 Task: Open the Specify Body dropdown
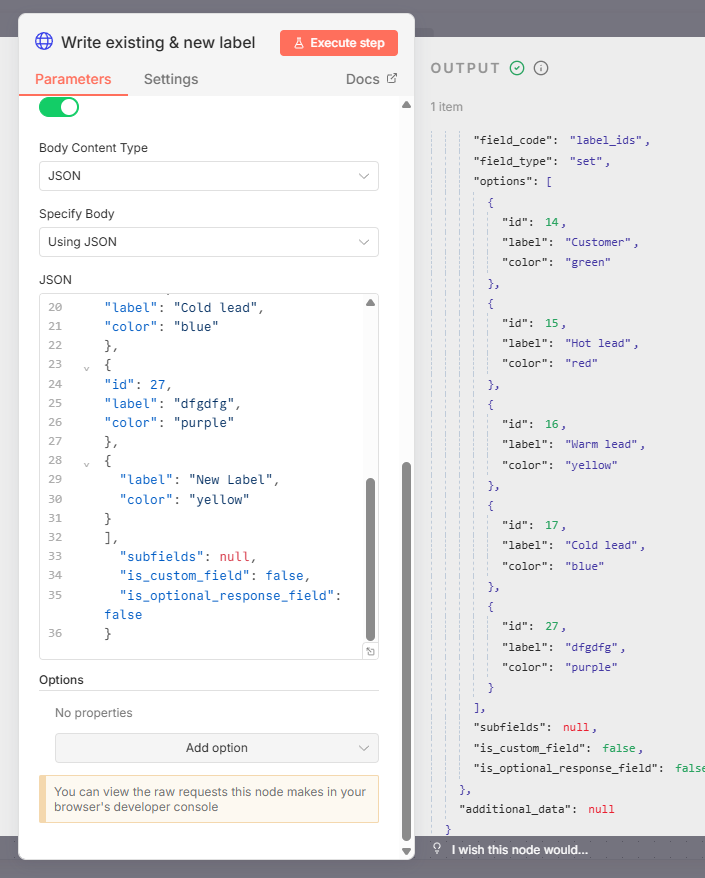click(x=209, y=242)
